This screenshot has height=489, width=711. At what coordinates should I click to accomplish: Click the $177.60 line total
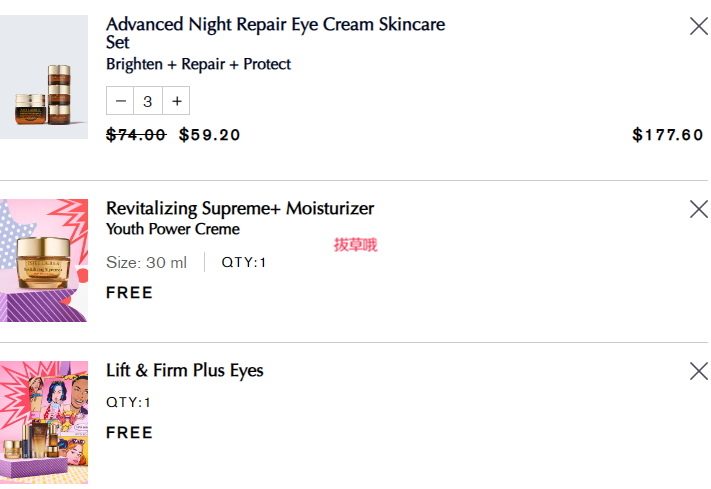point(667,135)
